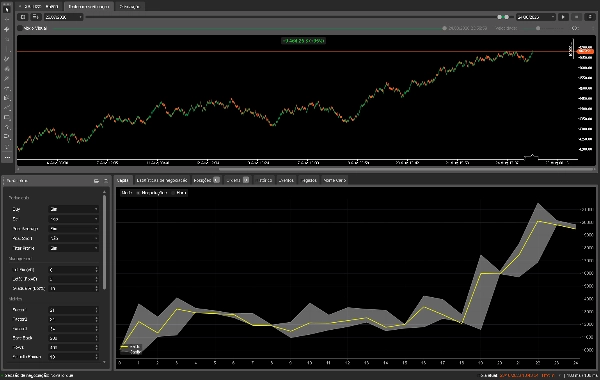Click the code-brackets icon right of the speed slider
The image size is (600, 380).
tap(575, 28)
